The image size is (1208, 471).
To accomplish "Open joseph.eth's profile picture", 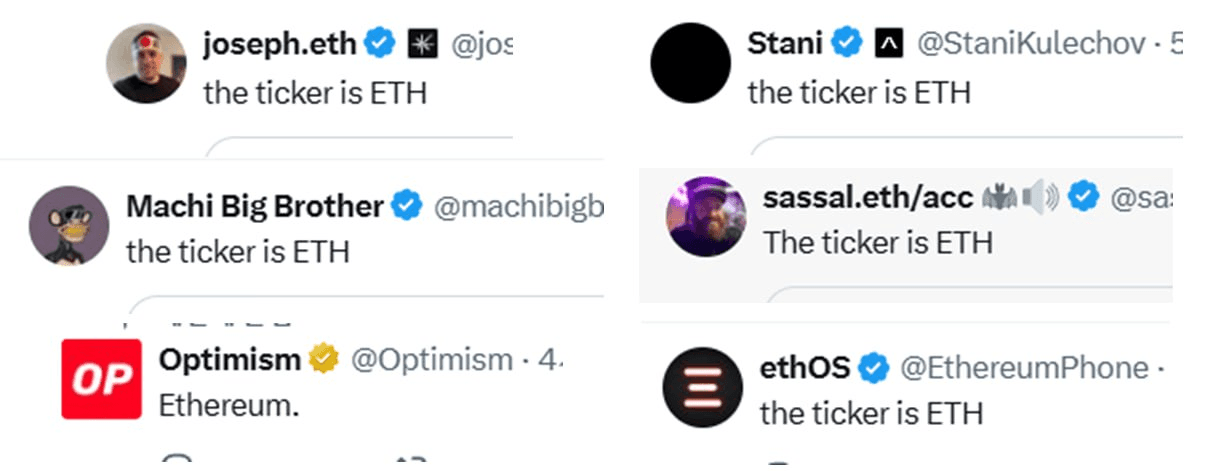I will point(146,63).
